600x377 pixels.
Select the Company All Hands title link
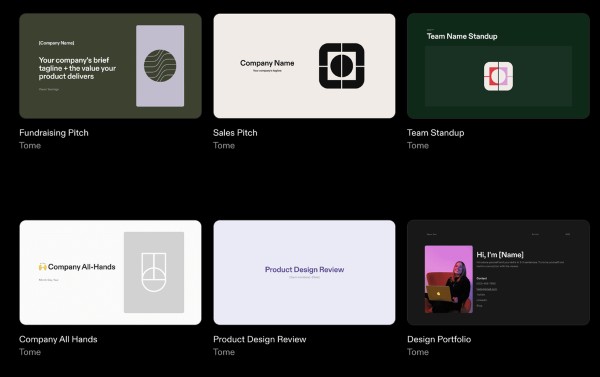[x=58, y=339]
